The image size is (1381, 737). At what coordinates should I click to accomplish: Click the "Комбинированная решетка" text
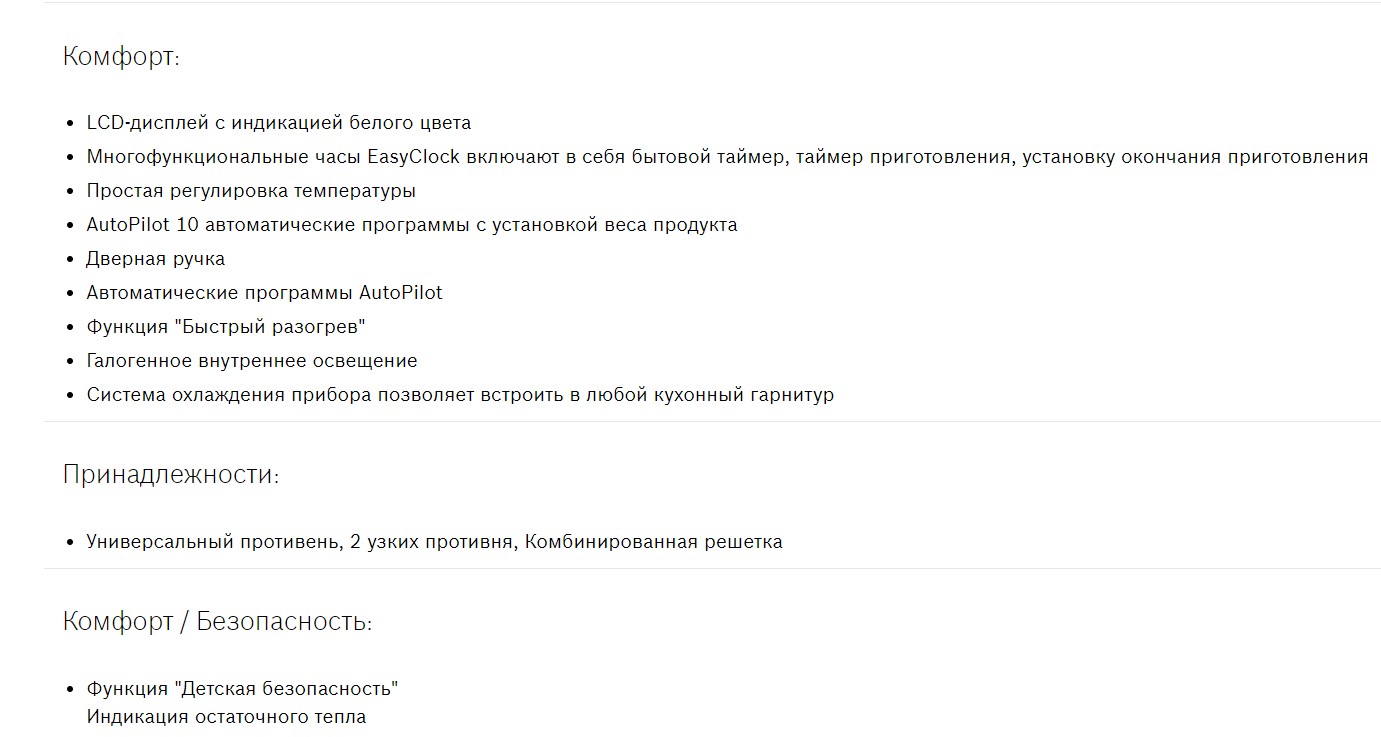653,542
